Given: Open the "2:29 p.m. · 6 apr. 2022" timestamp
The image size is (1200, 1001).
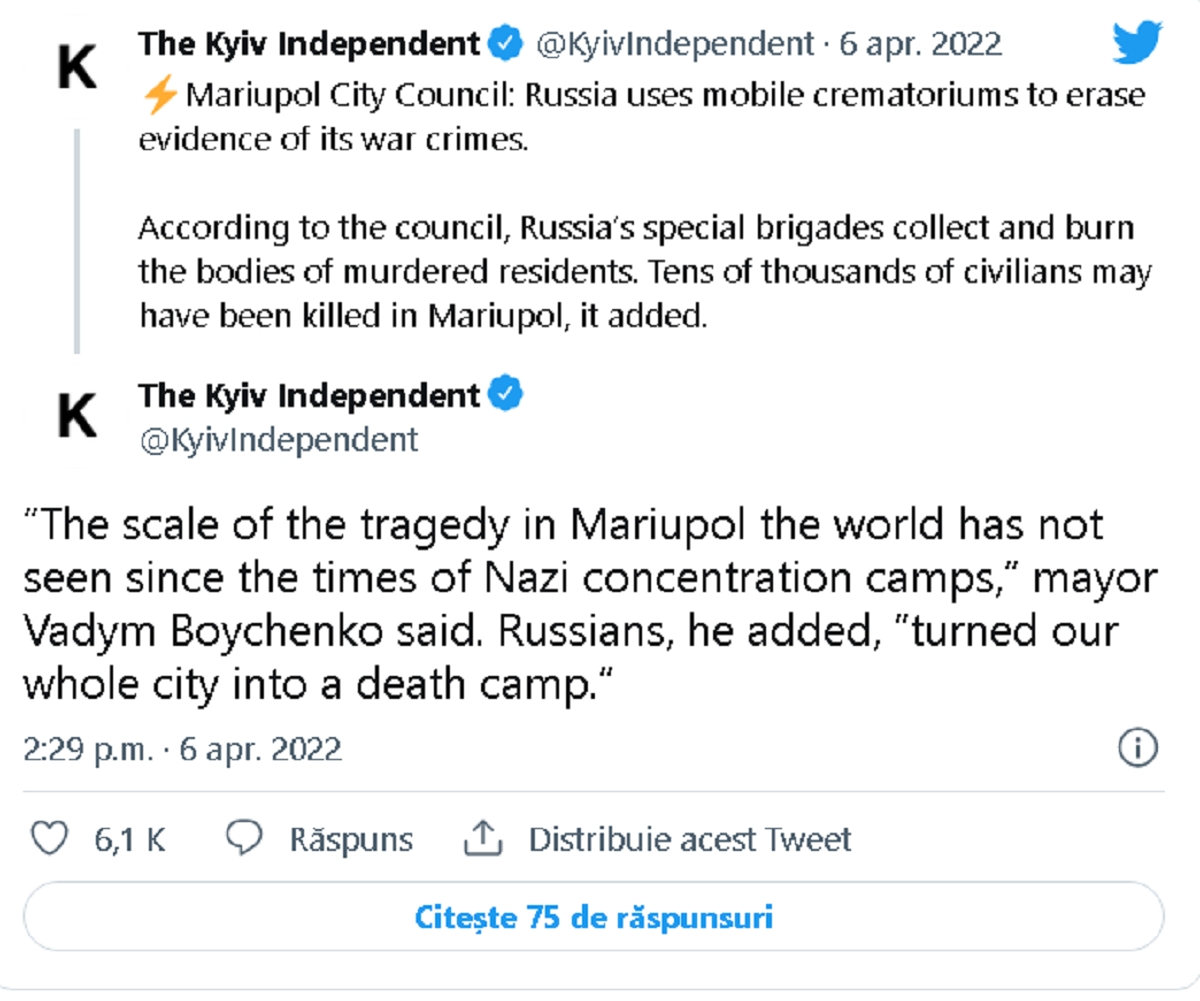Looking at the screenshot, I should point(182,749).
